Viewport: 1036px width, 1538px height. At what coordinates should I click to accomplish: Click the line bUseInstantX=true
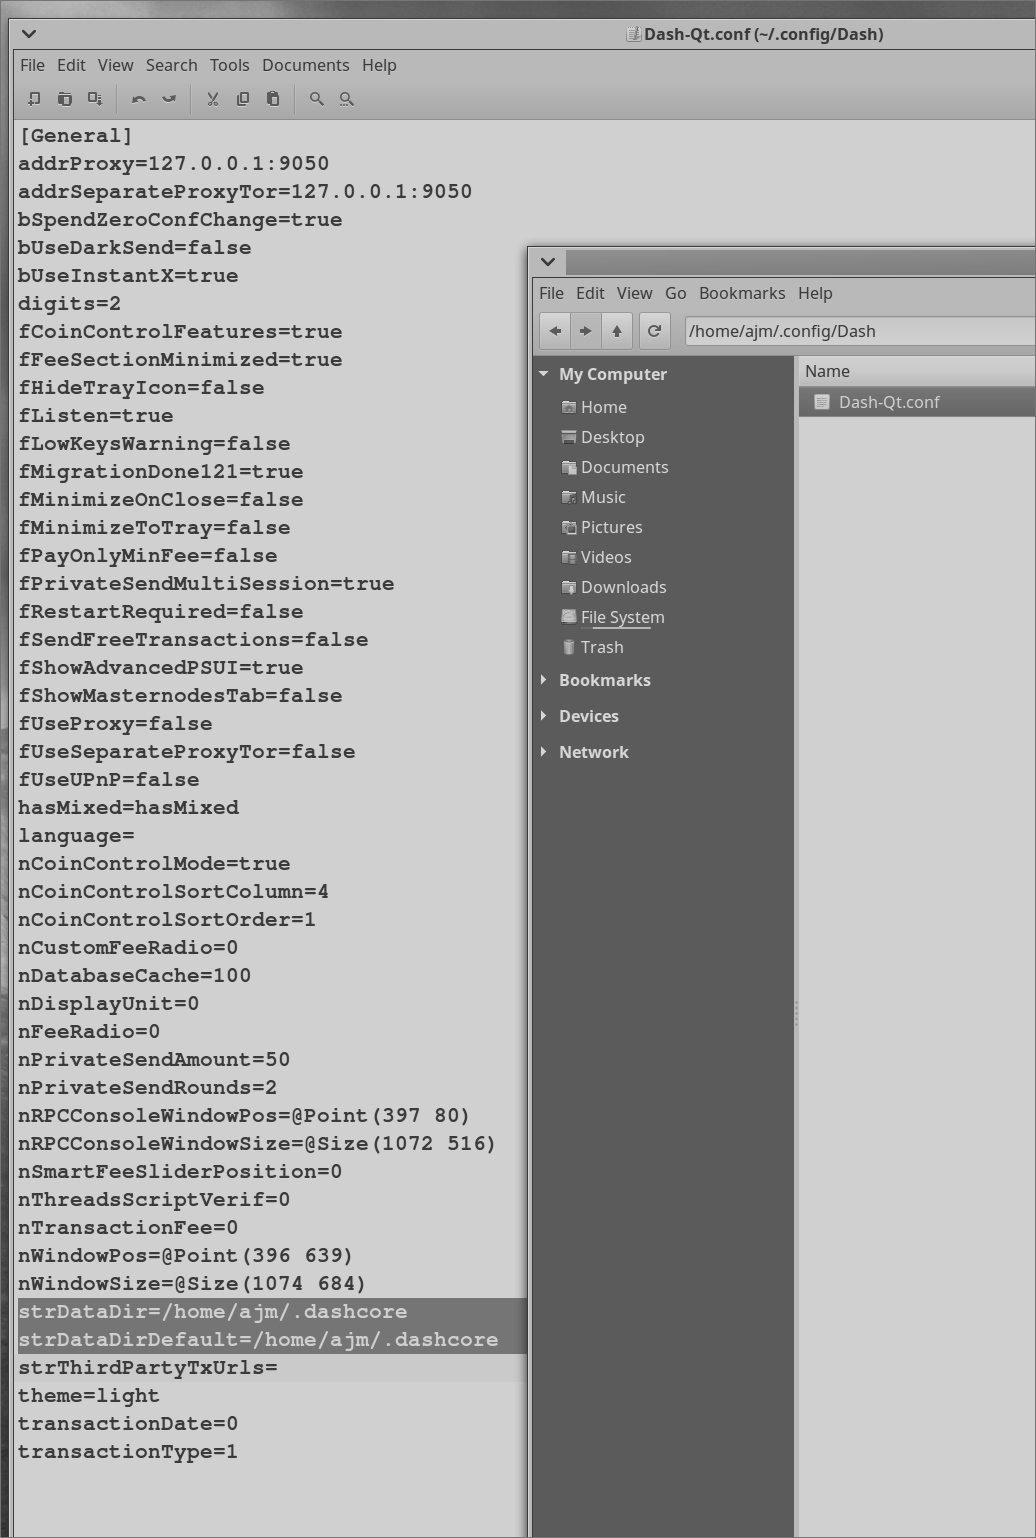(128, 276)
